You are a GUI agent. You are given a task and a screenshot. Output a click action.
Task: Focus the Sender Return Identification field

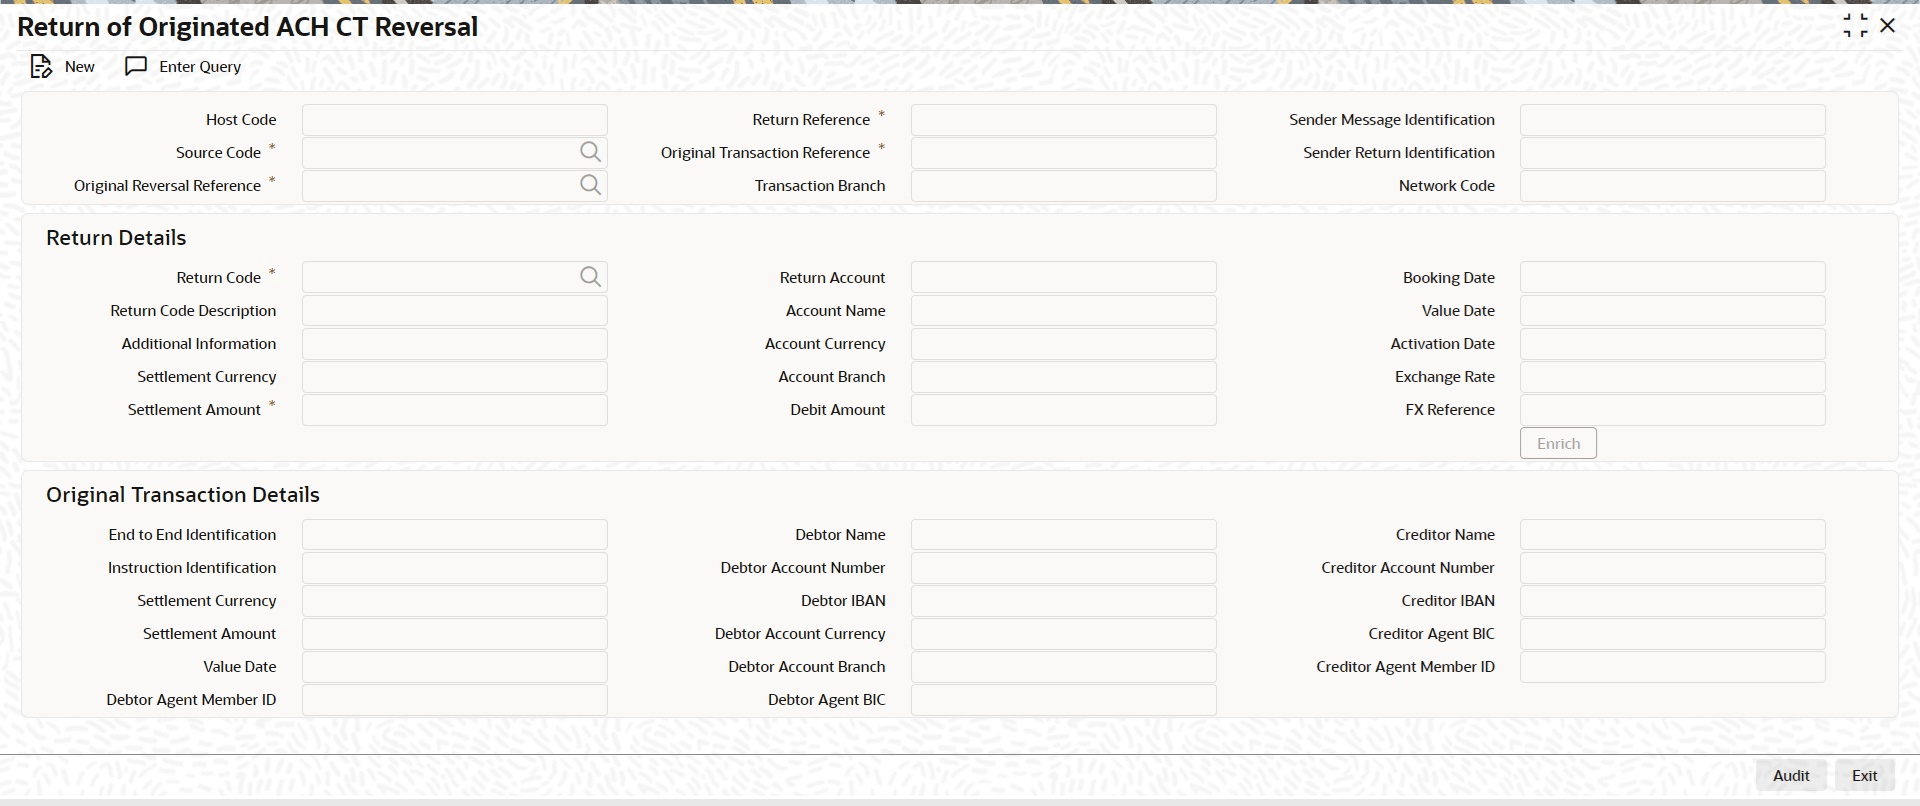tap(1673, 153)
